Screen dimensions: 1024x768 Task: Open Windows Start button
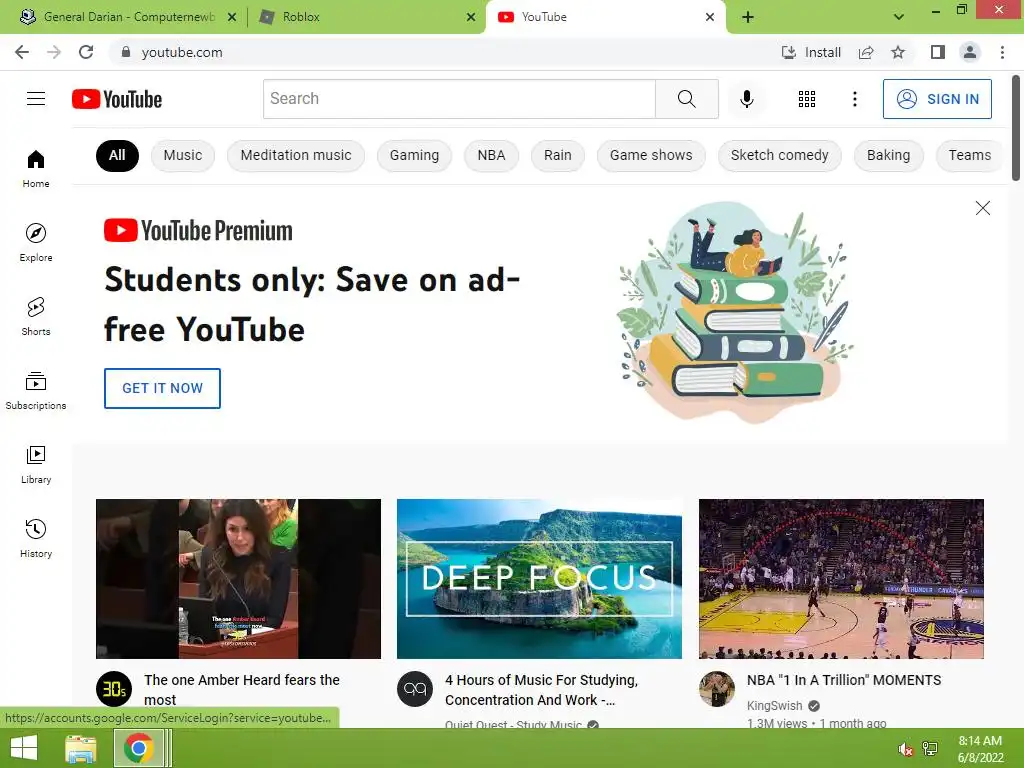(24, 748)
